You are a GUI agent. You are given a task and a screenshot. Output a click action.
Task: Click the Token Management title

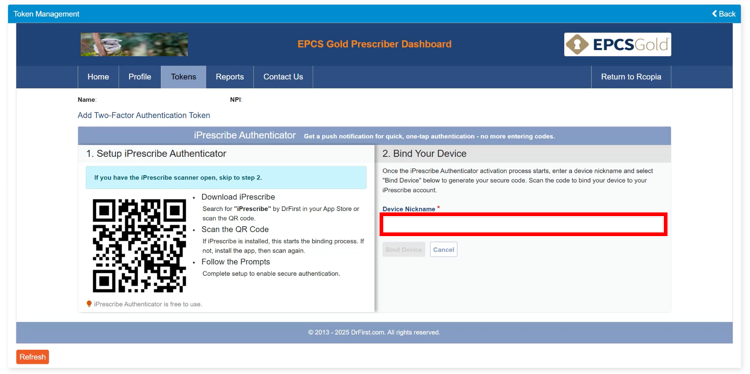coord(46,14)
